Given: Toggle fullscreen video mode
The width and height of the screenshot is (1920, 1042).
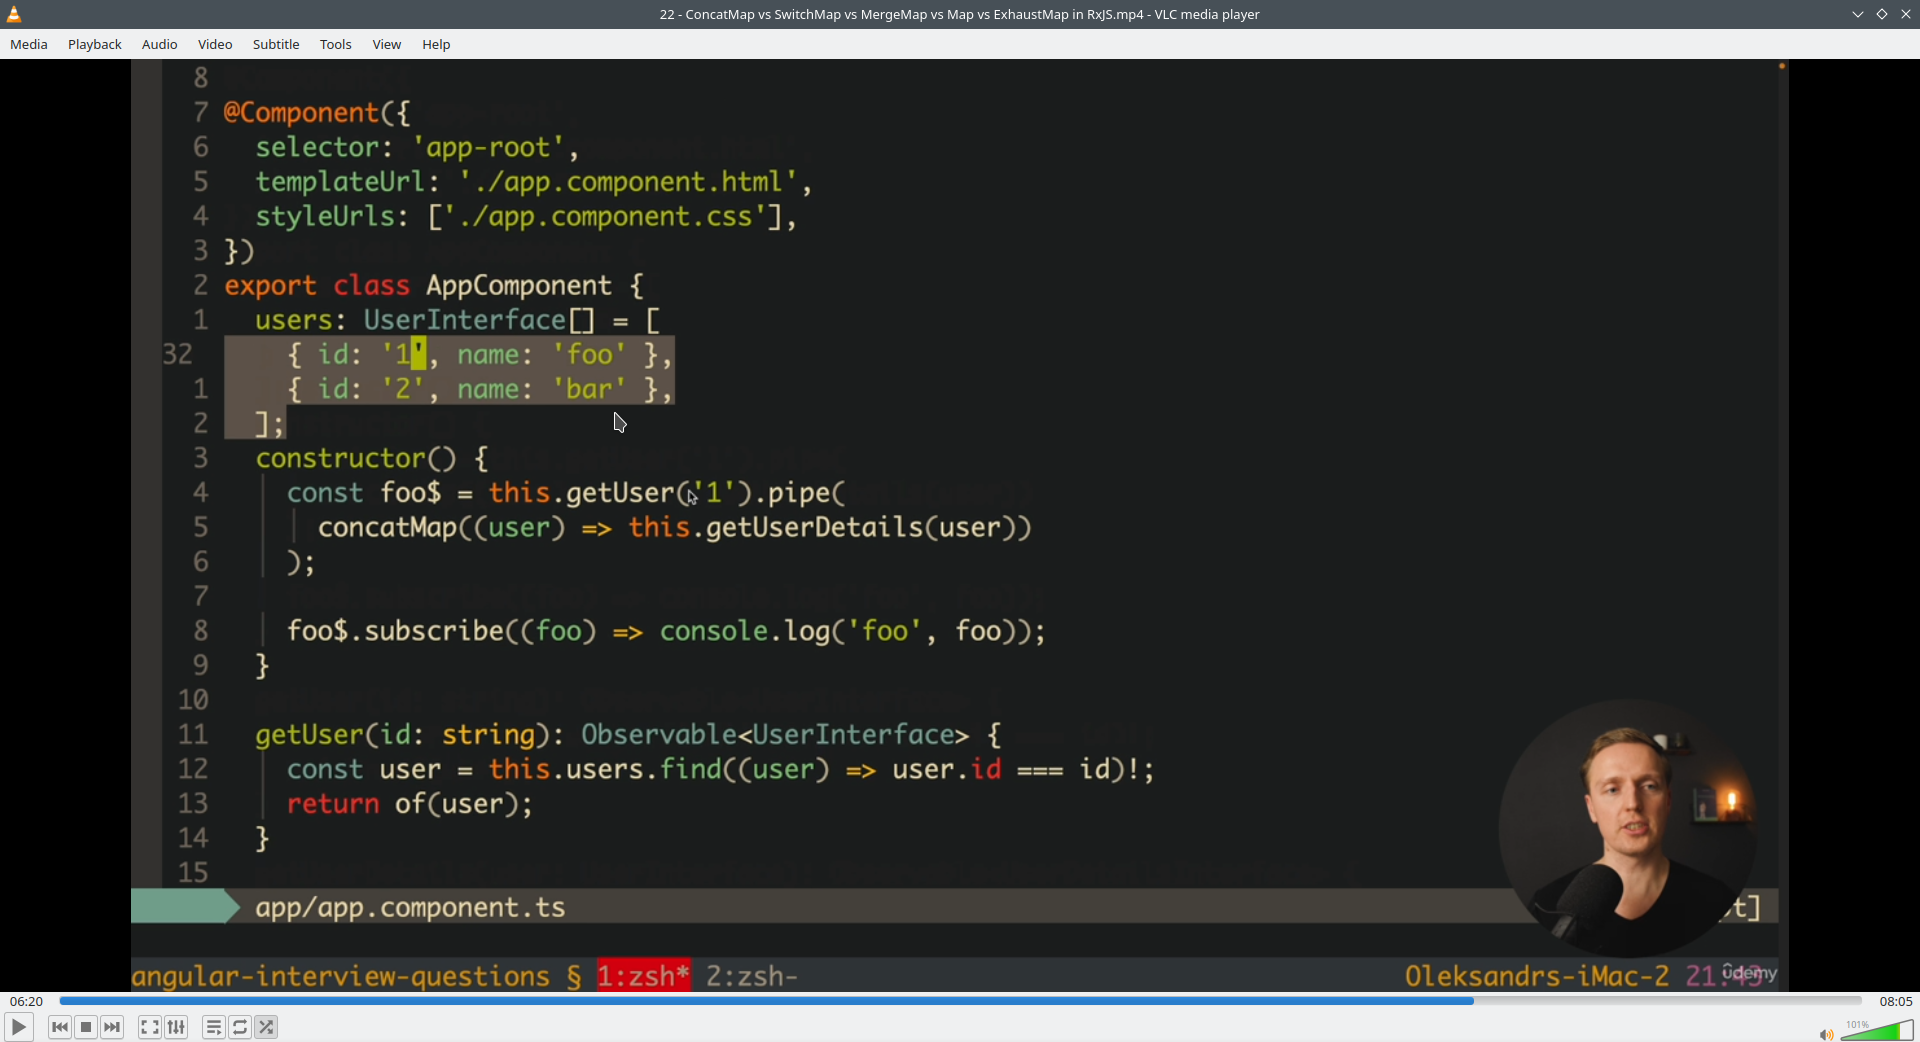Looking at the screenshot, I should tap(150, 1027).
